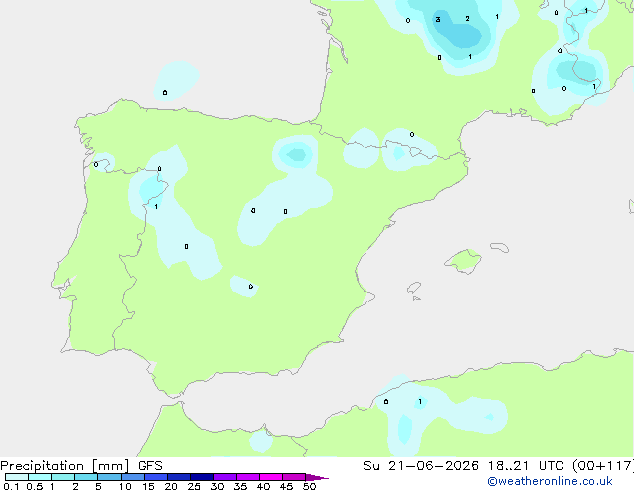634x490 pixels.
Task: Click the 'Precipitation [mm]' title text
Action: [65, 466]
